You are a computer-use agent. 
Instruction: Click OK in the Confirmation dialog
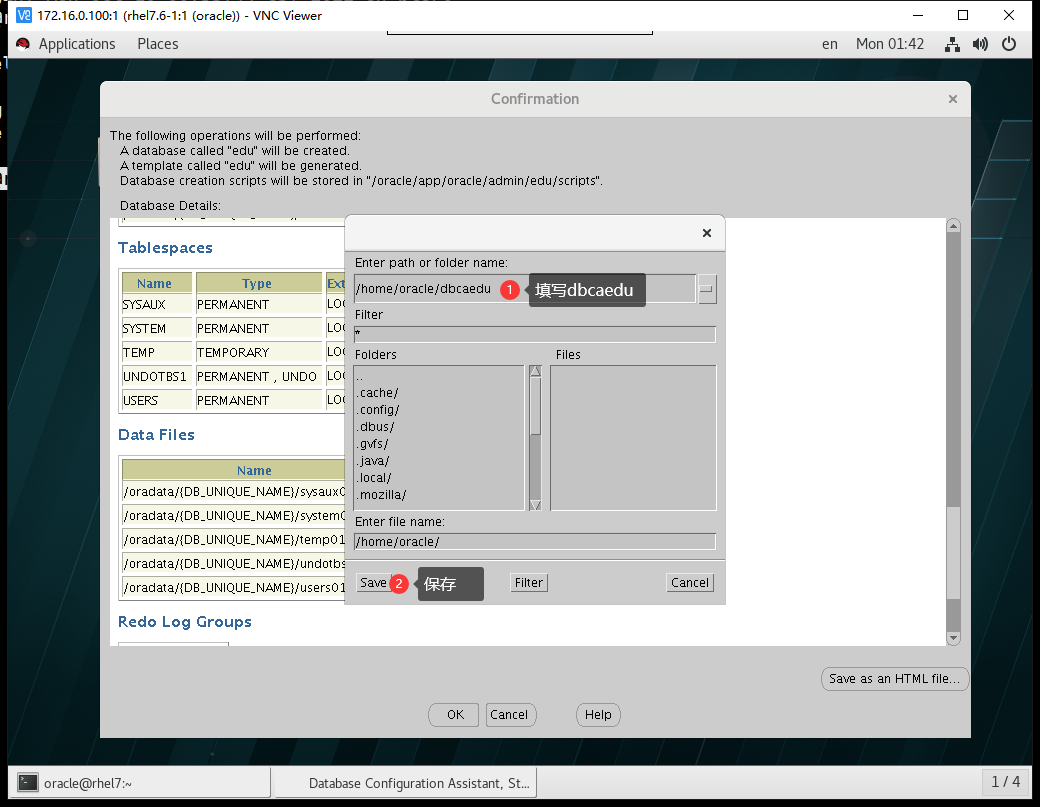(454, 715)
